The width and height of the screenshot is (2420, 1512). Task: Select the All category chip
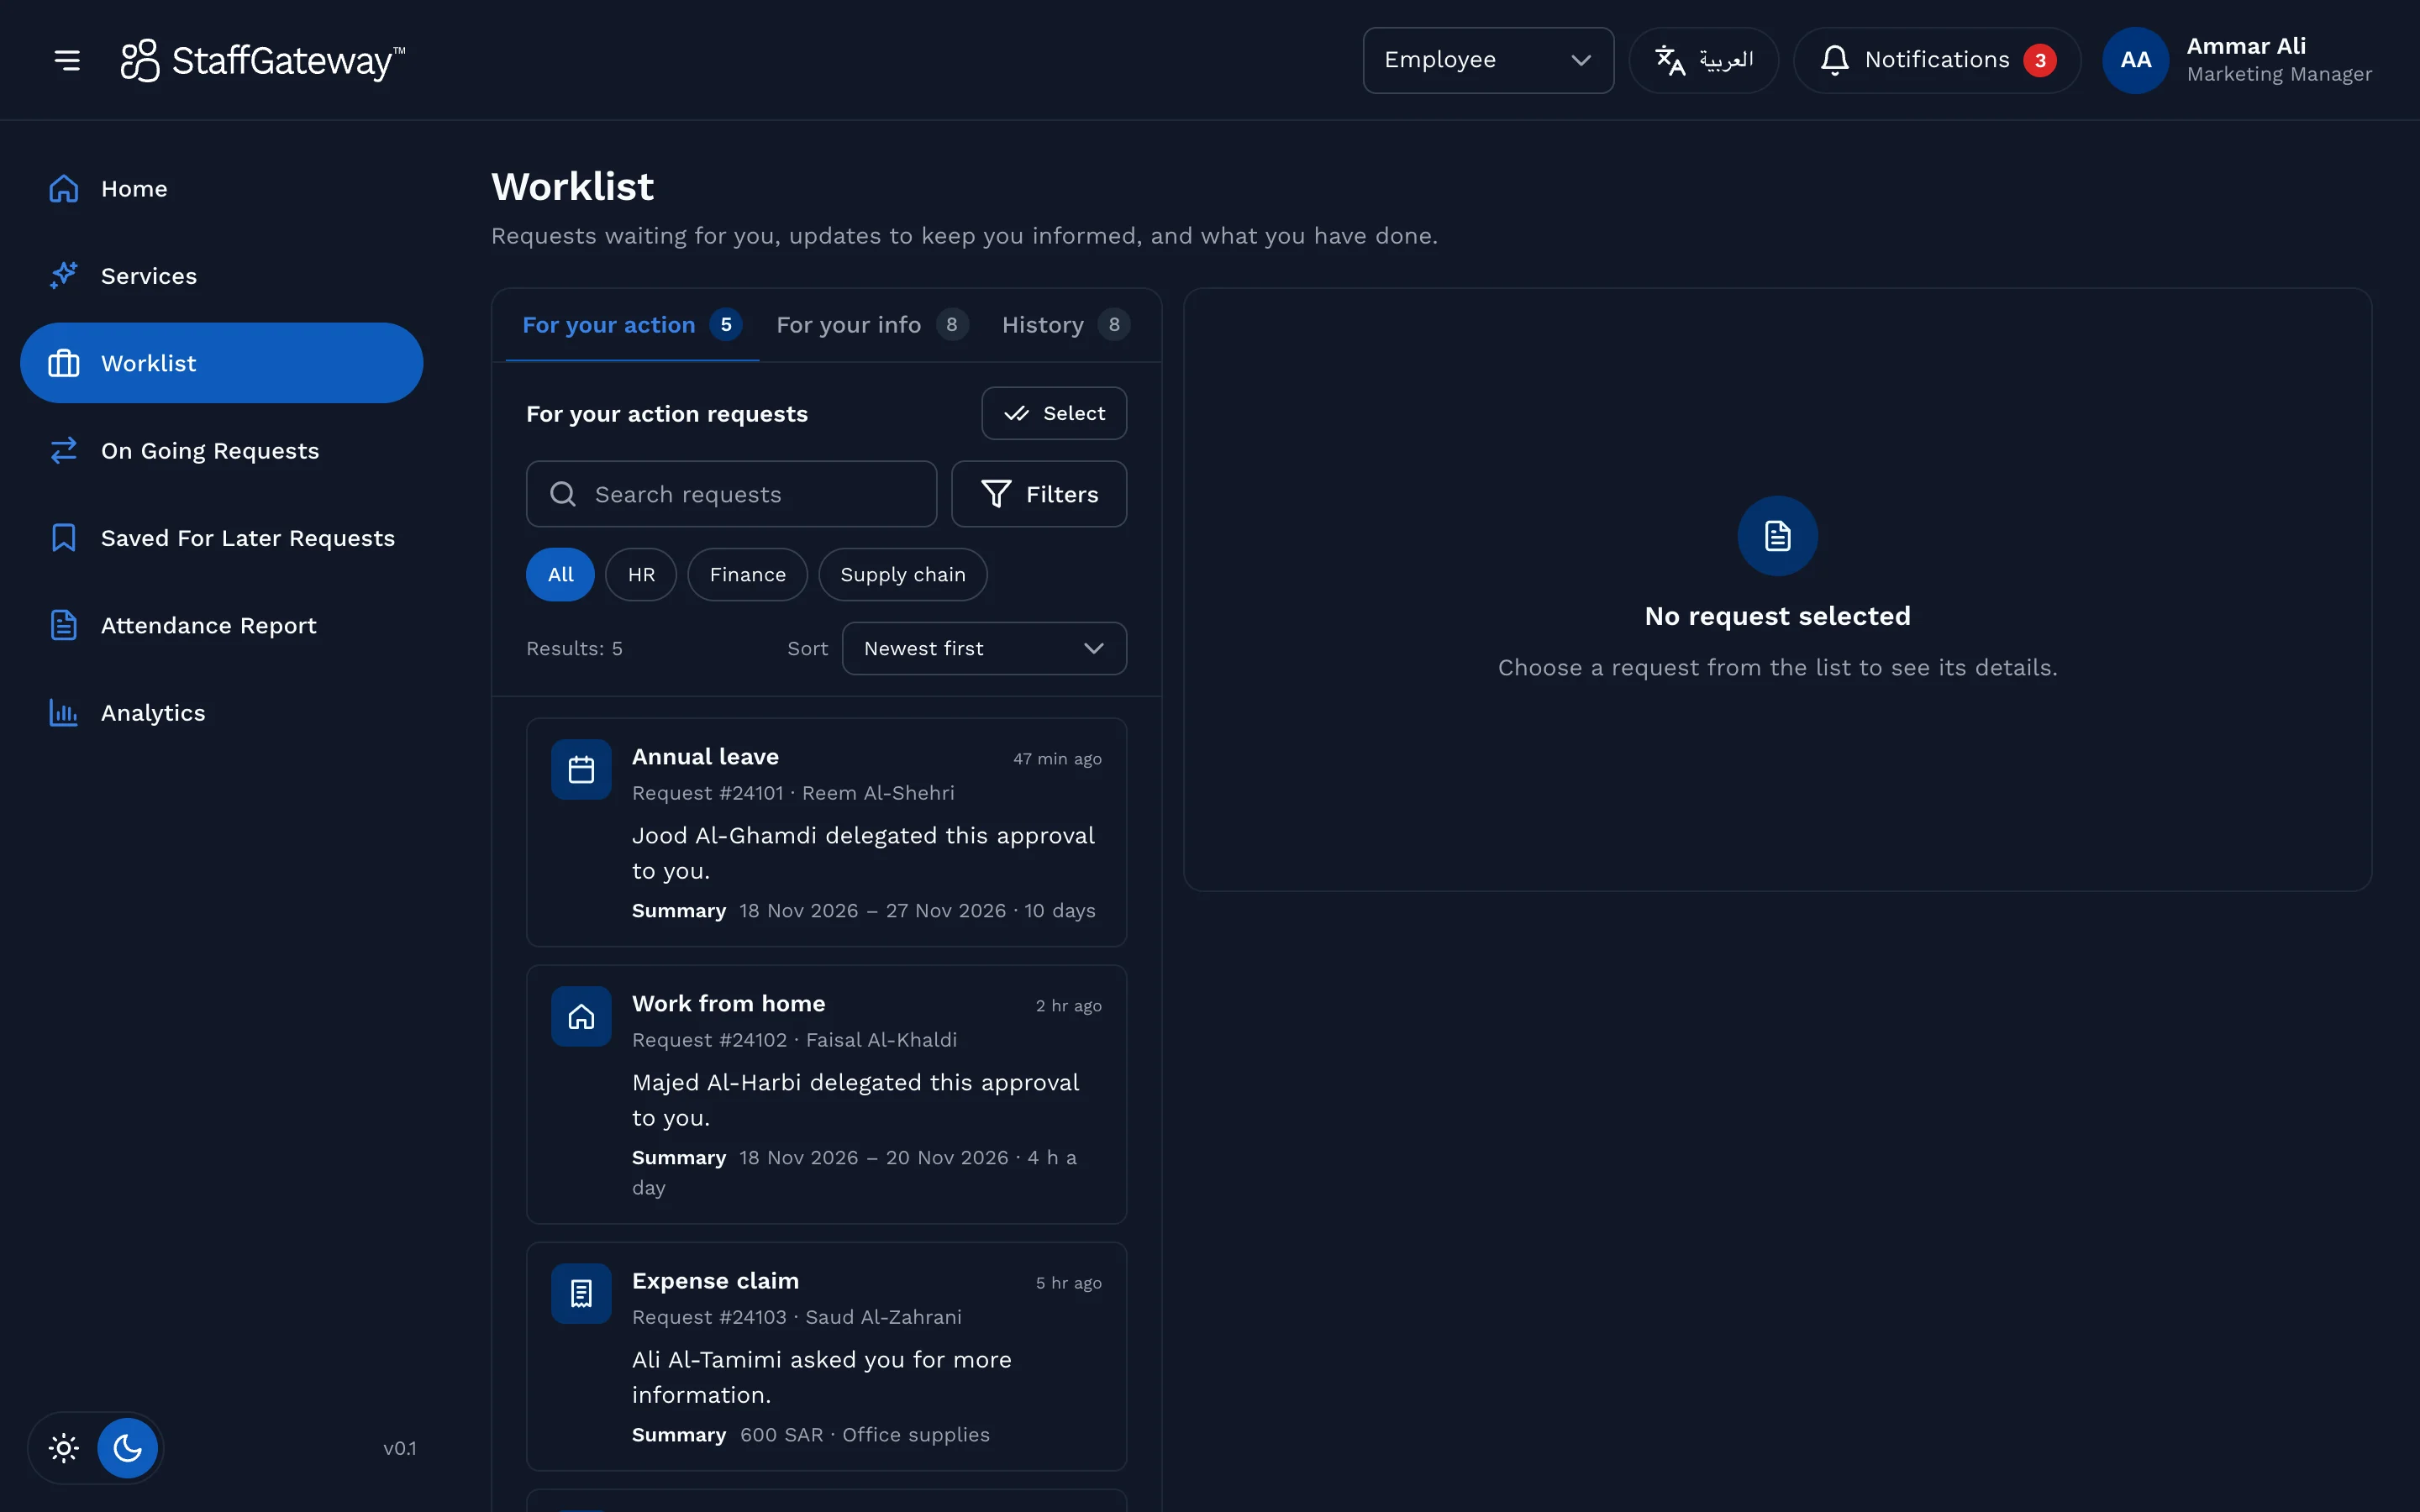[x=560, y=575]
